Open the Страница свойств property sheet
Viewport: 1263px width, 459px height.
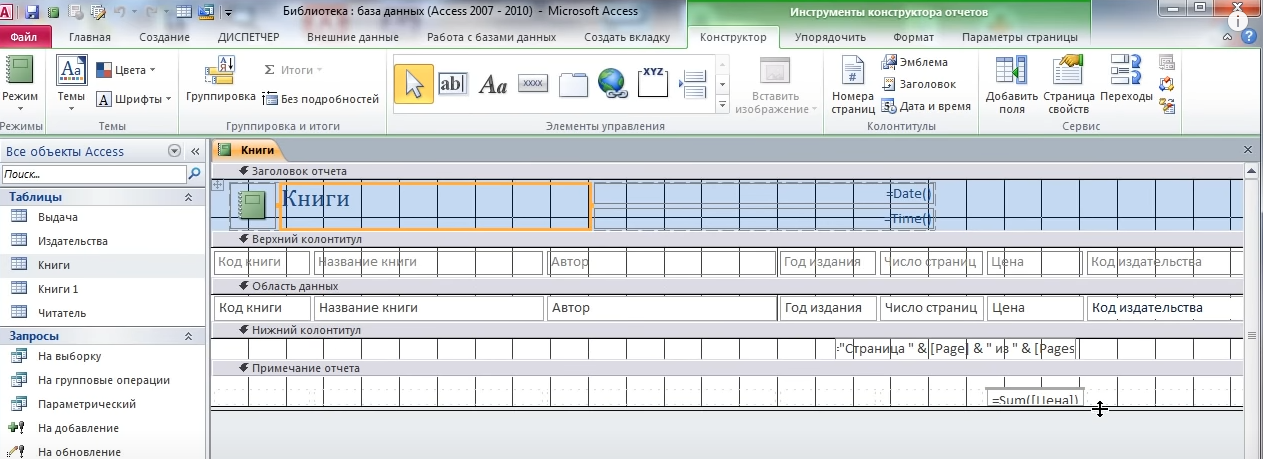point(1069,86)
